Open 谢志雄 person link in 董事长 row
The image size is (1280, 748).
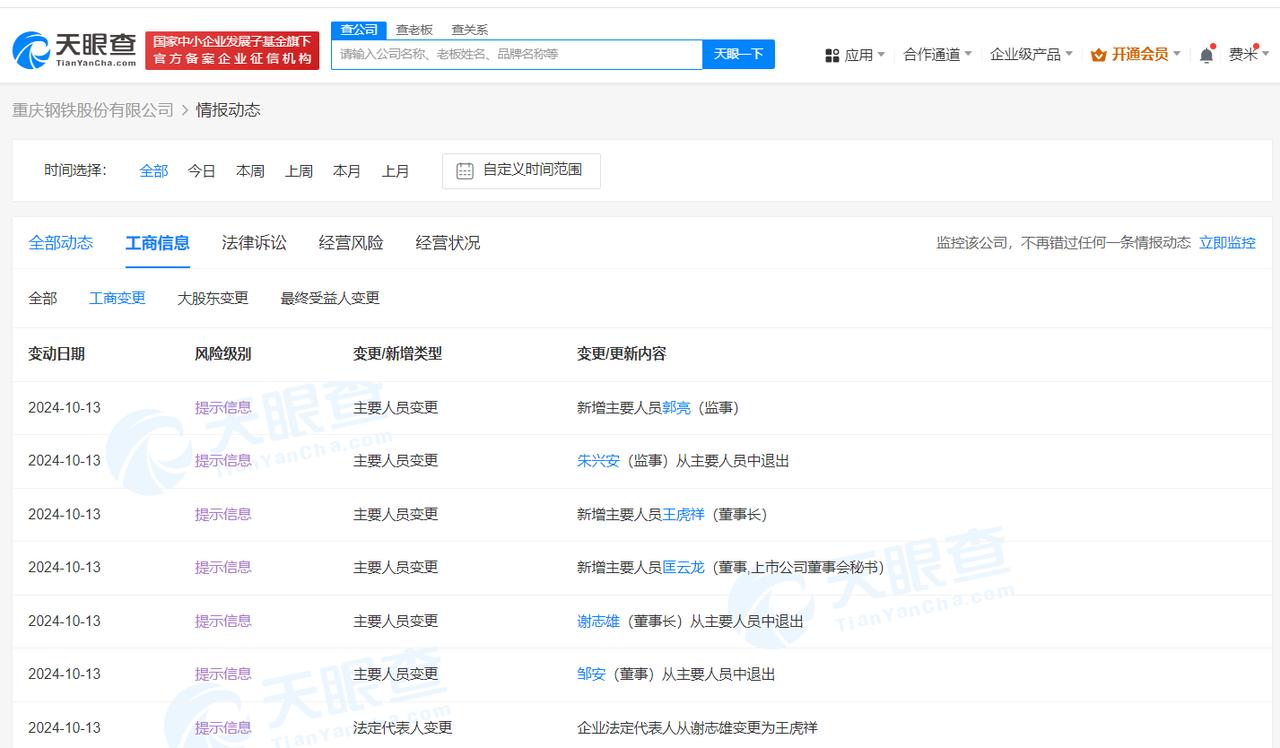[598, 622]
